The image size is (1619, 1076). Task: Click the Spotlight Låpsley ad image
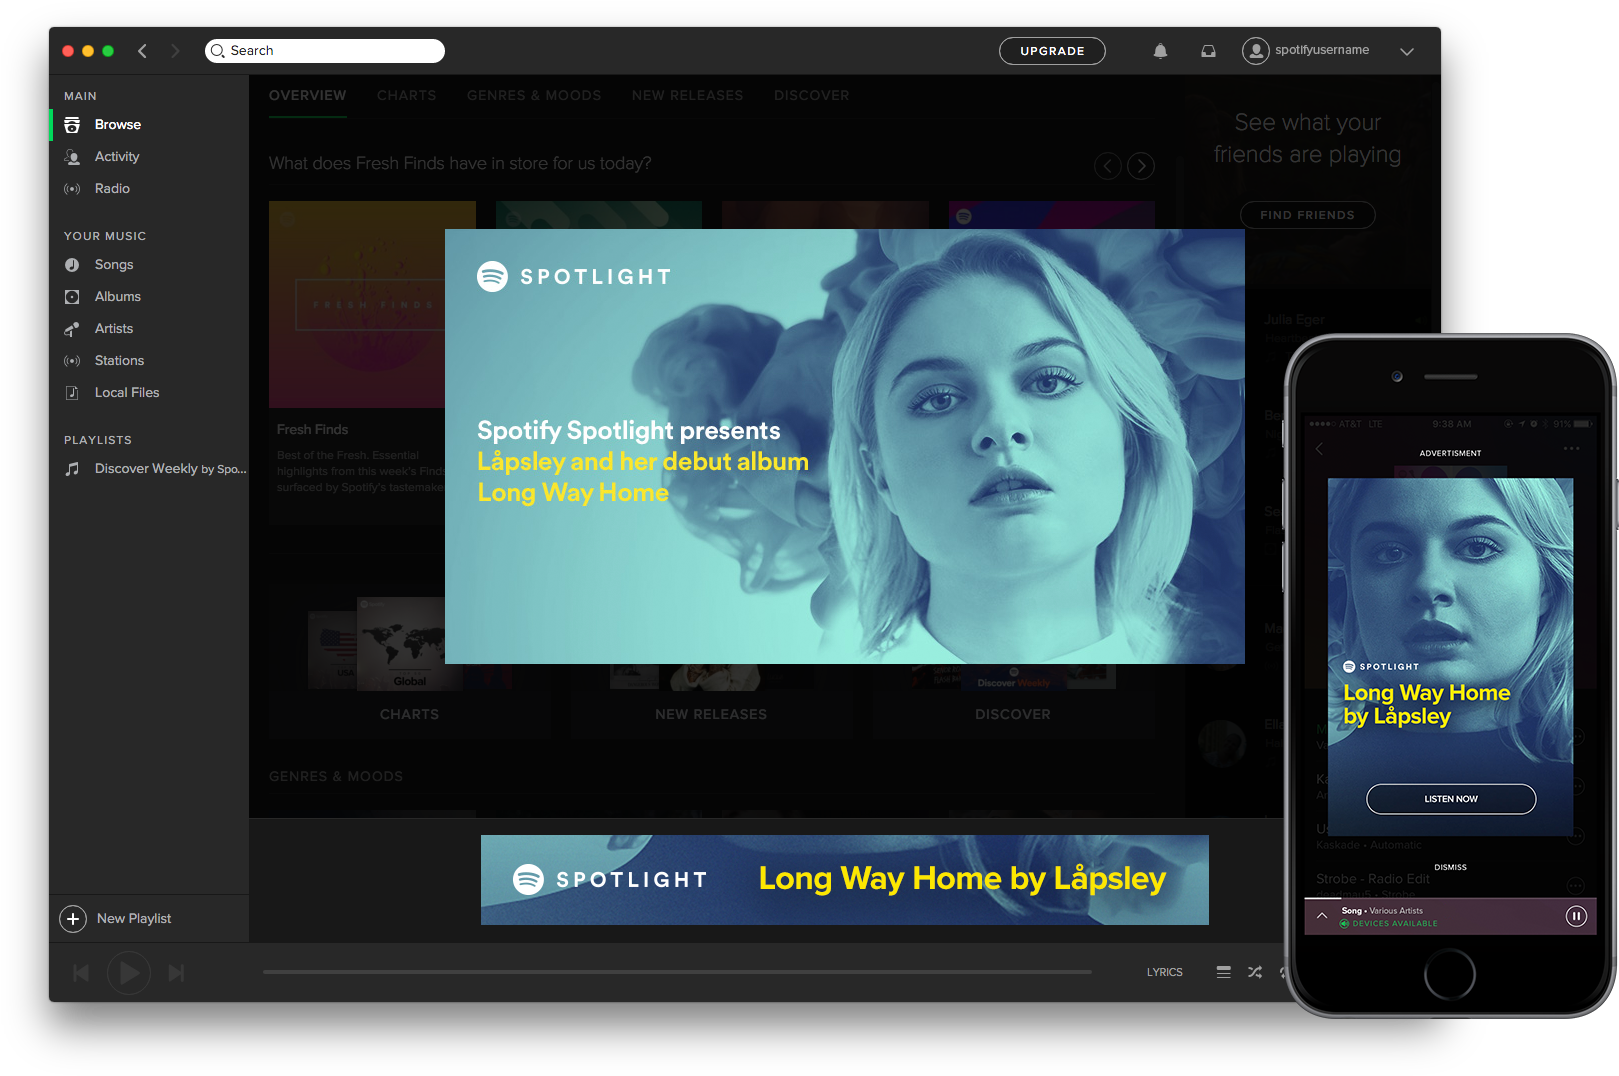(845, 446)
